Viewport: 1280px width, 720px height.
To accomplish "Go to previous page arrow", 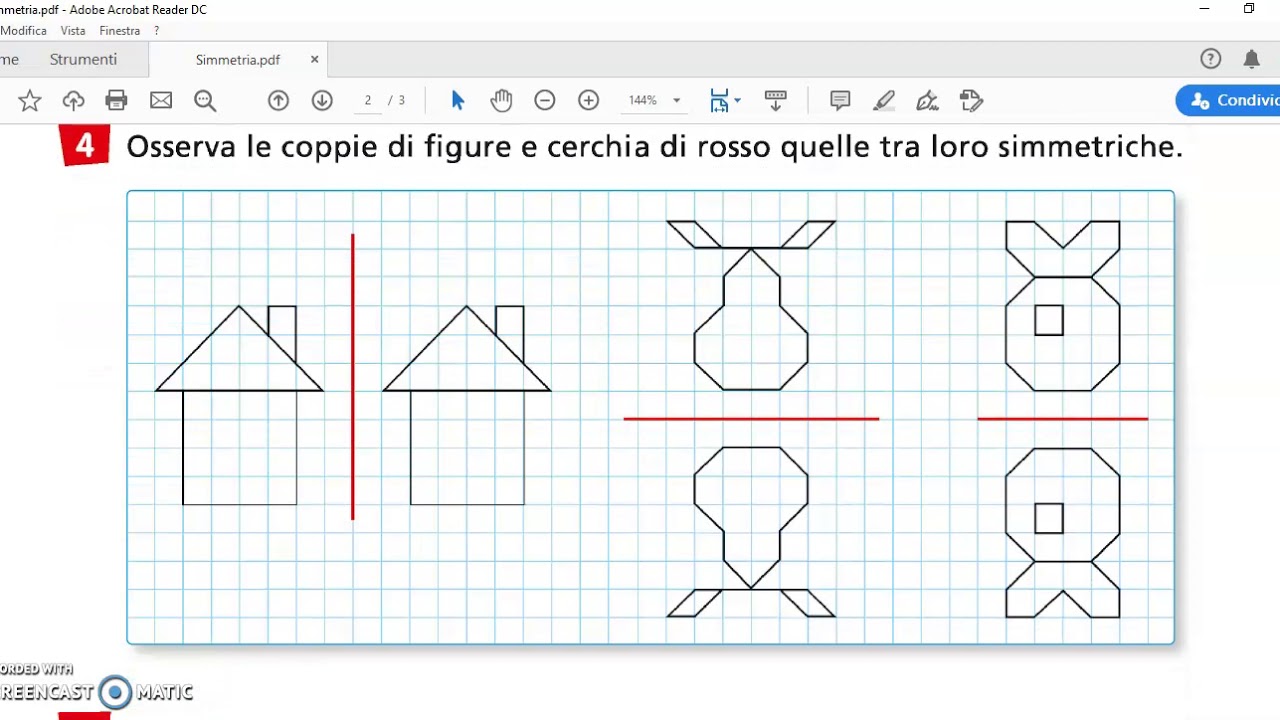I will click(x=278, y=100).
